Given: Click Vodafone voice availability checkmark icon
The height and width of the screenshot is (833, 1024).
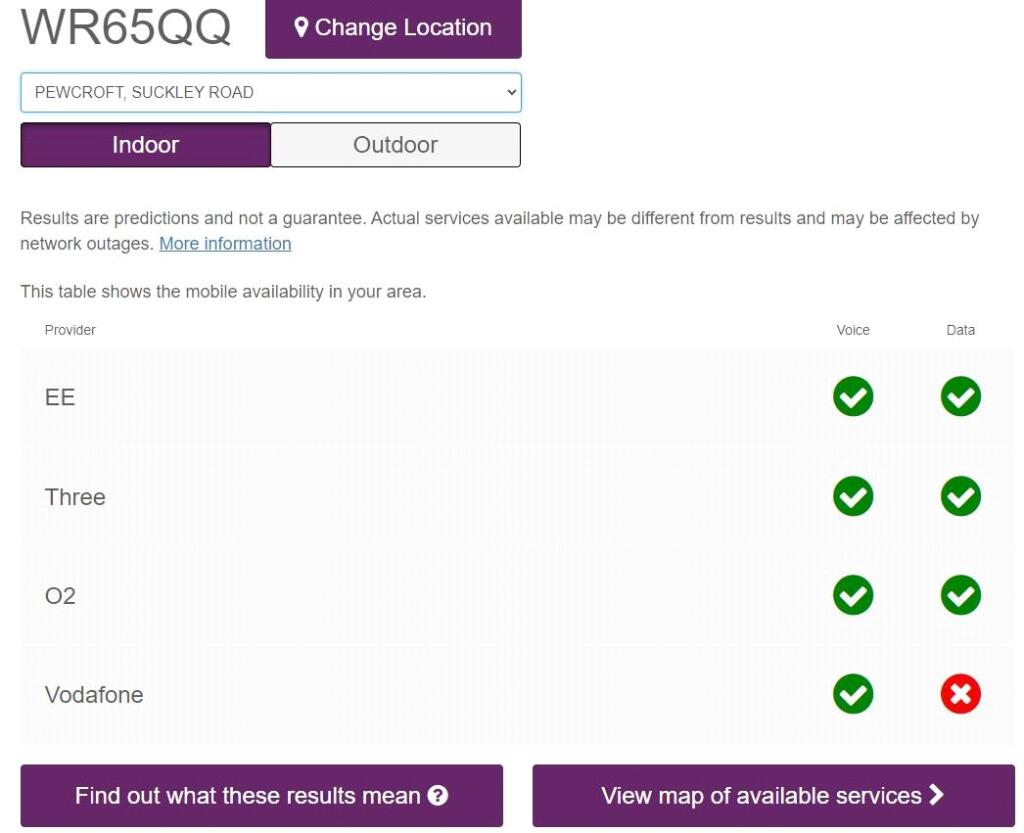Looking at the screenshot, I should coord(852,695).
